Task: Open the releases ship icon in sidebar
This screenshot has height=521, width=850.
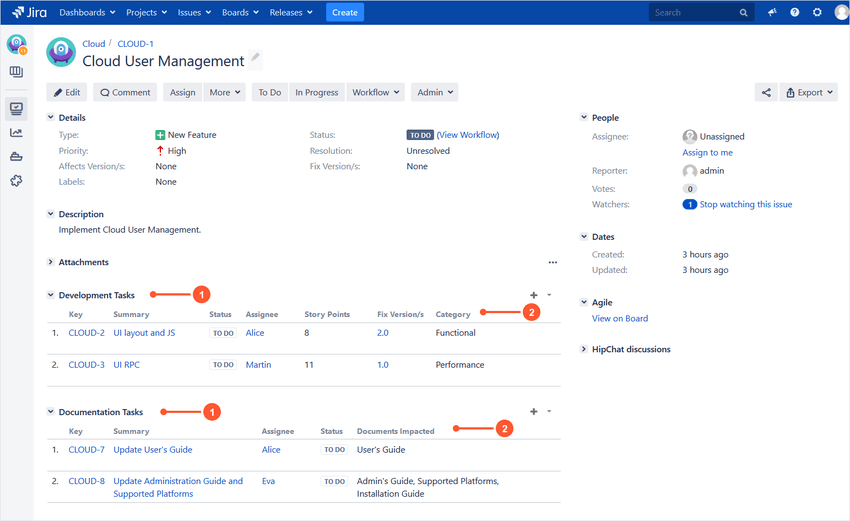Action: [16, 157]
